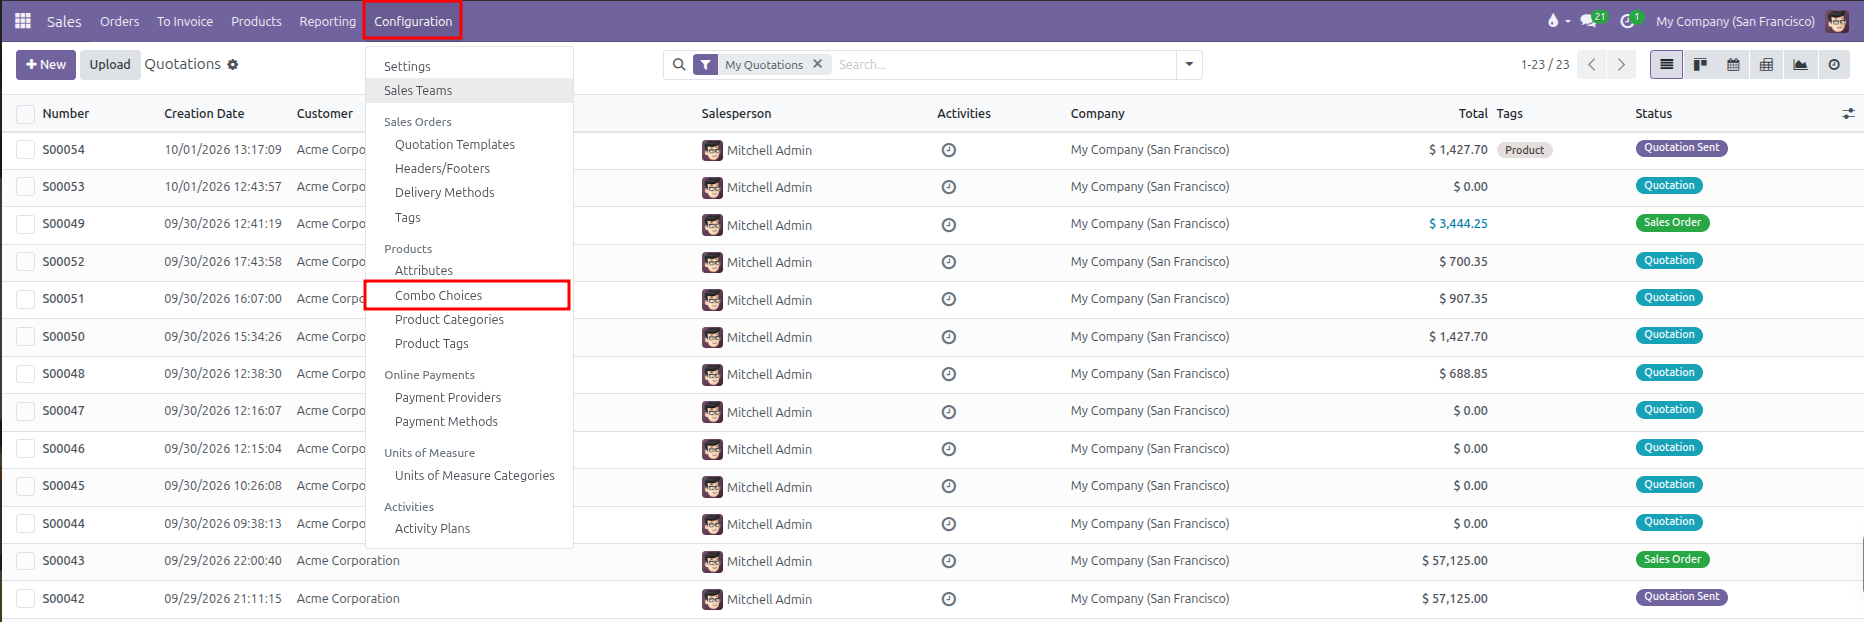The width and height of the screenshot is (1864, 622).
Task: Open the Reporting menu
Action: pyautogui.click(x=327, y=21)
